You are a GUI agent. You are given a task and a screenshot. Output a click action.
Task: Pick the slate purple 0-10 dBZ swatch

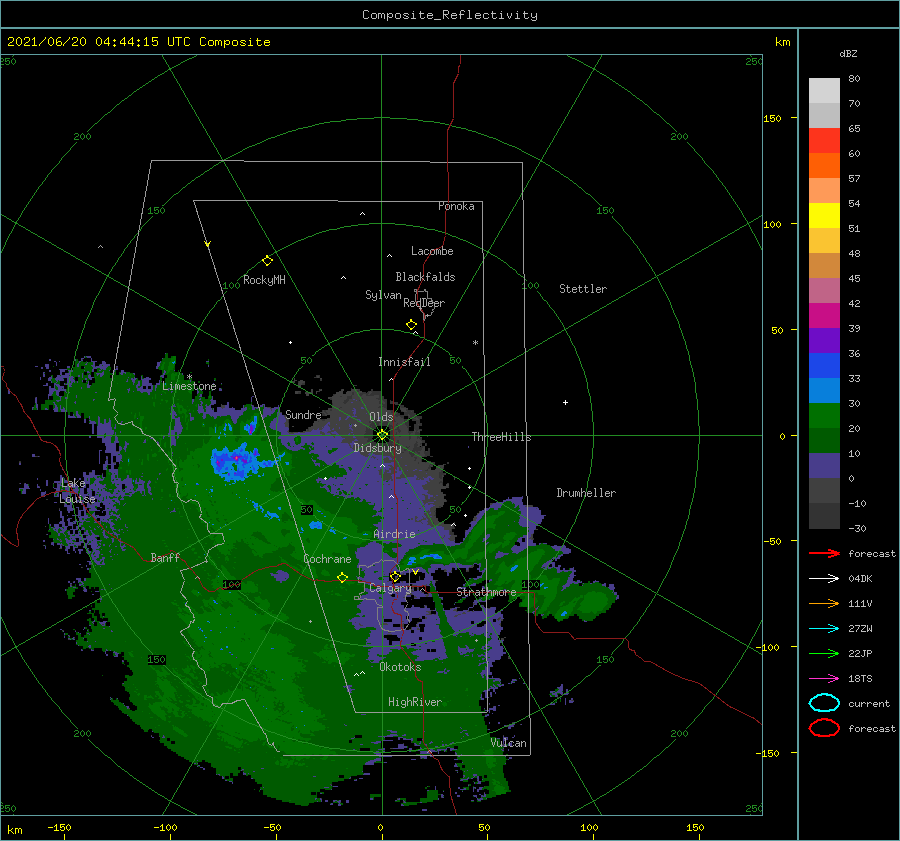pyautogui.click(x=824, y=466)
